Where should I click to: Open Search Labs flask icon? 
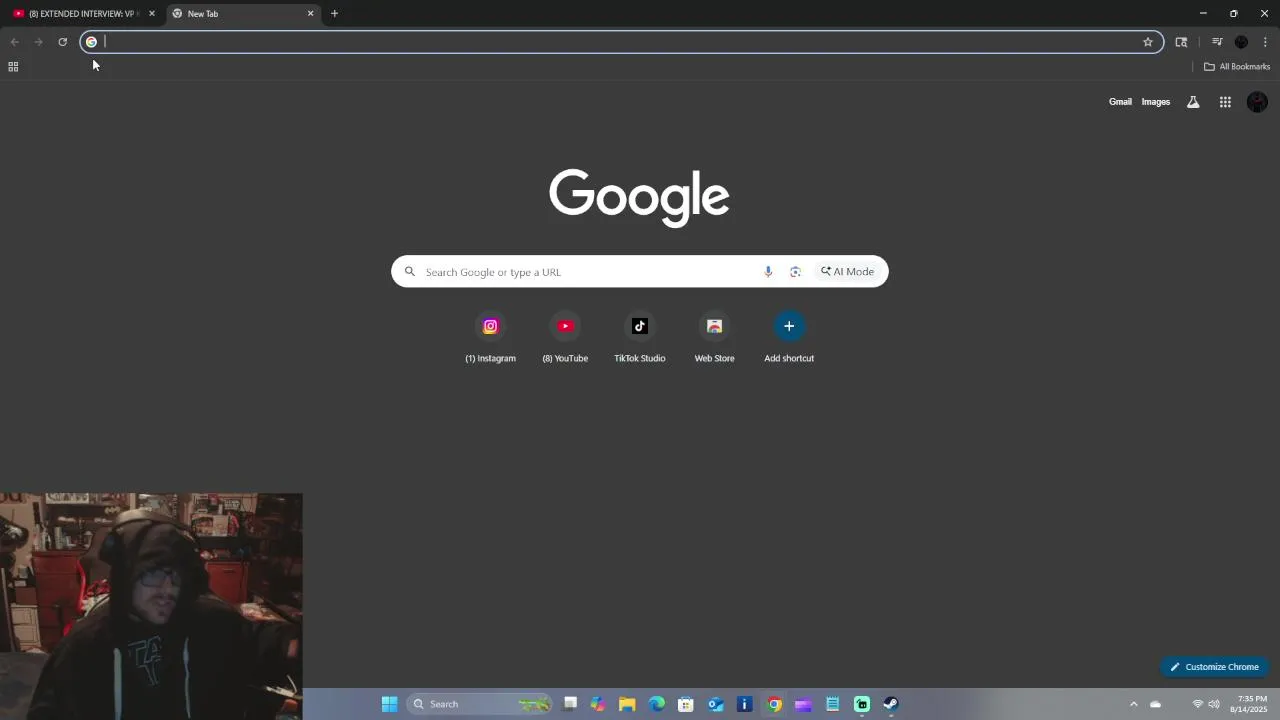[x=1193, y=102]
